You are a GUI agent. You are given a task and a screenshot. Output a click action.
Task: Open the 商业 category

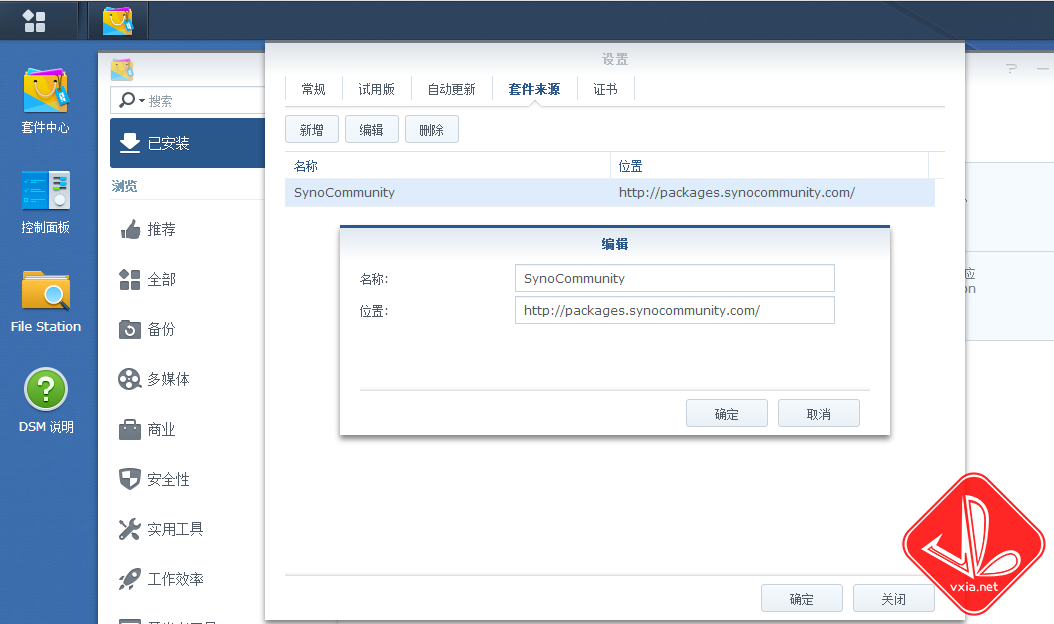point(188,429)
